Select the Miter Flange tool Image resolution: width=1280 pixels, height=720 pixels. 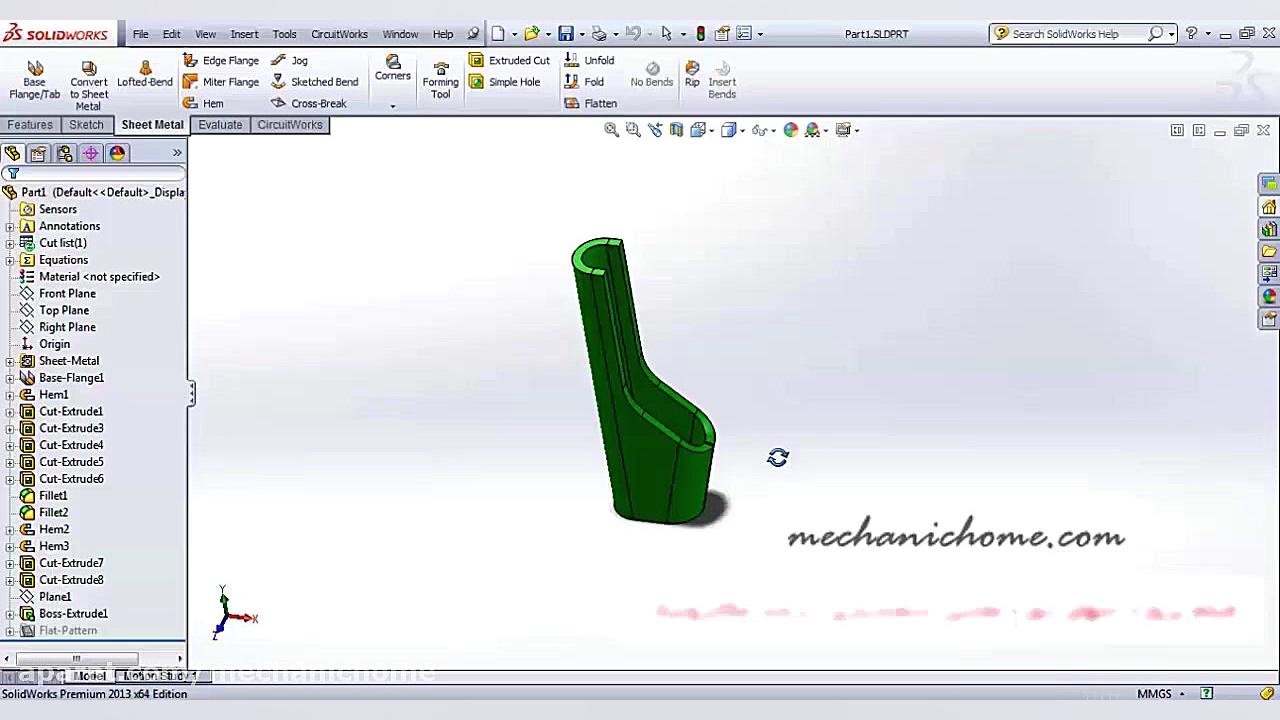[221, 82]
